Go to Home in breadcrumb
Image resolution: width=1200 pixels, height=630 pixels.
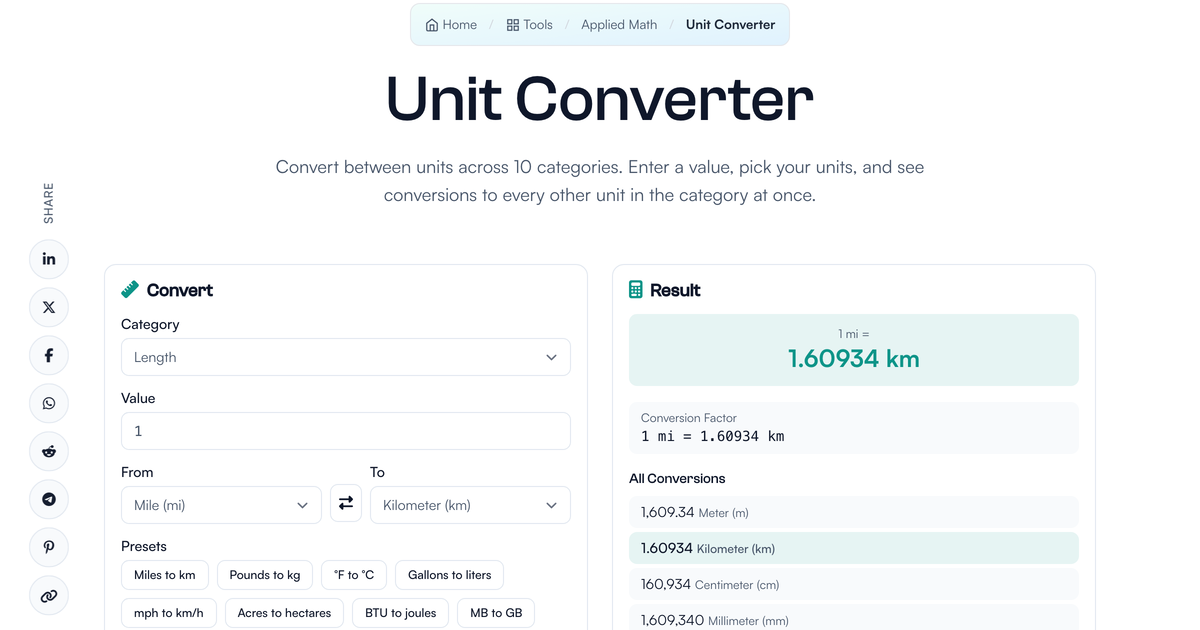point(451,25)
